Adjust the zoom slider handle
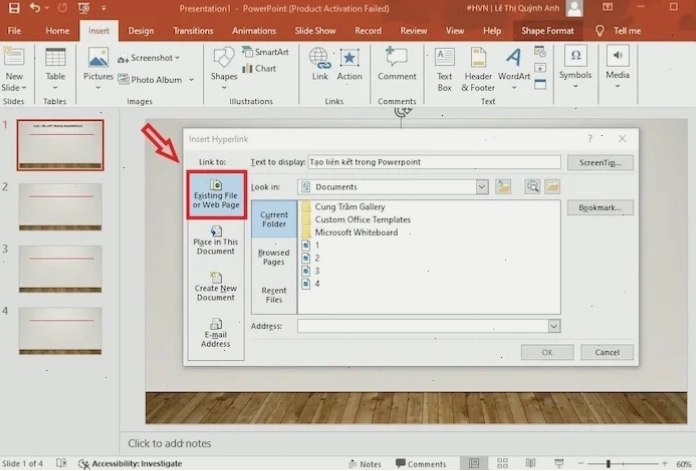 (608, 463)
